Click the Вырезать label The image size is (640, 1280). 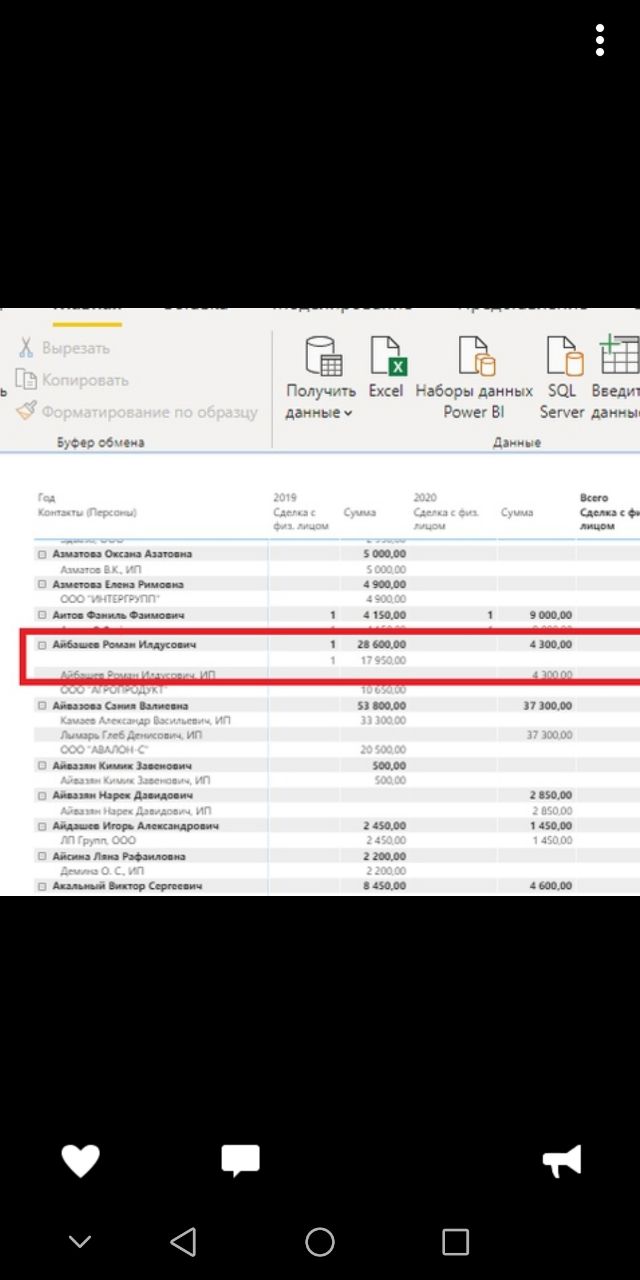point(76,348)
